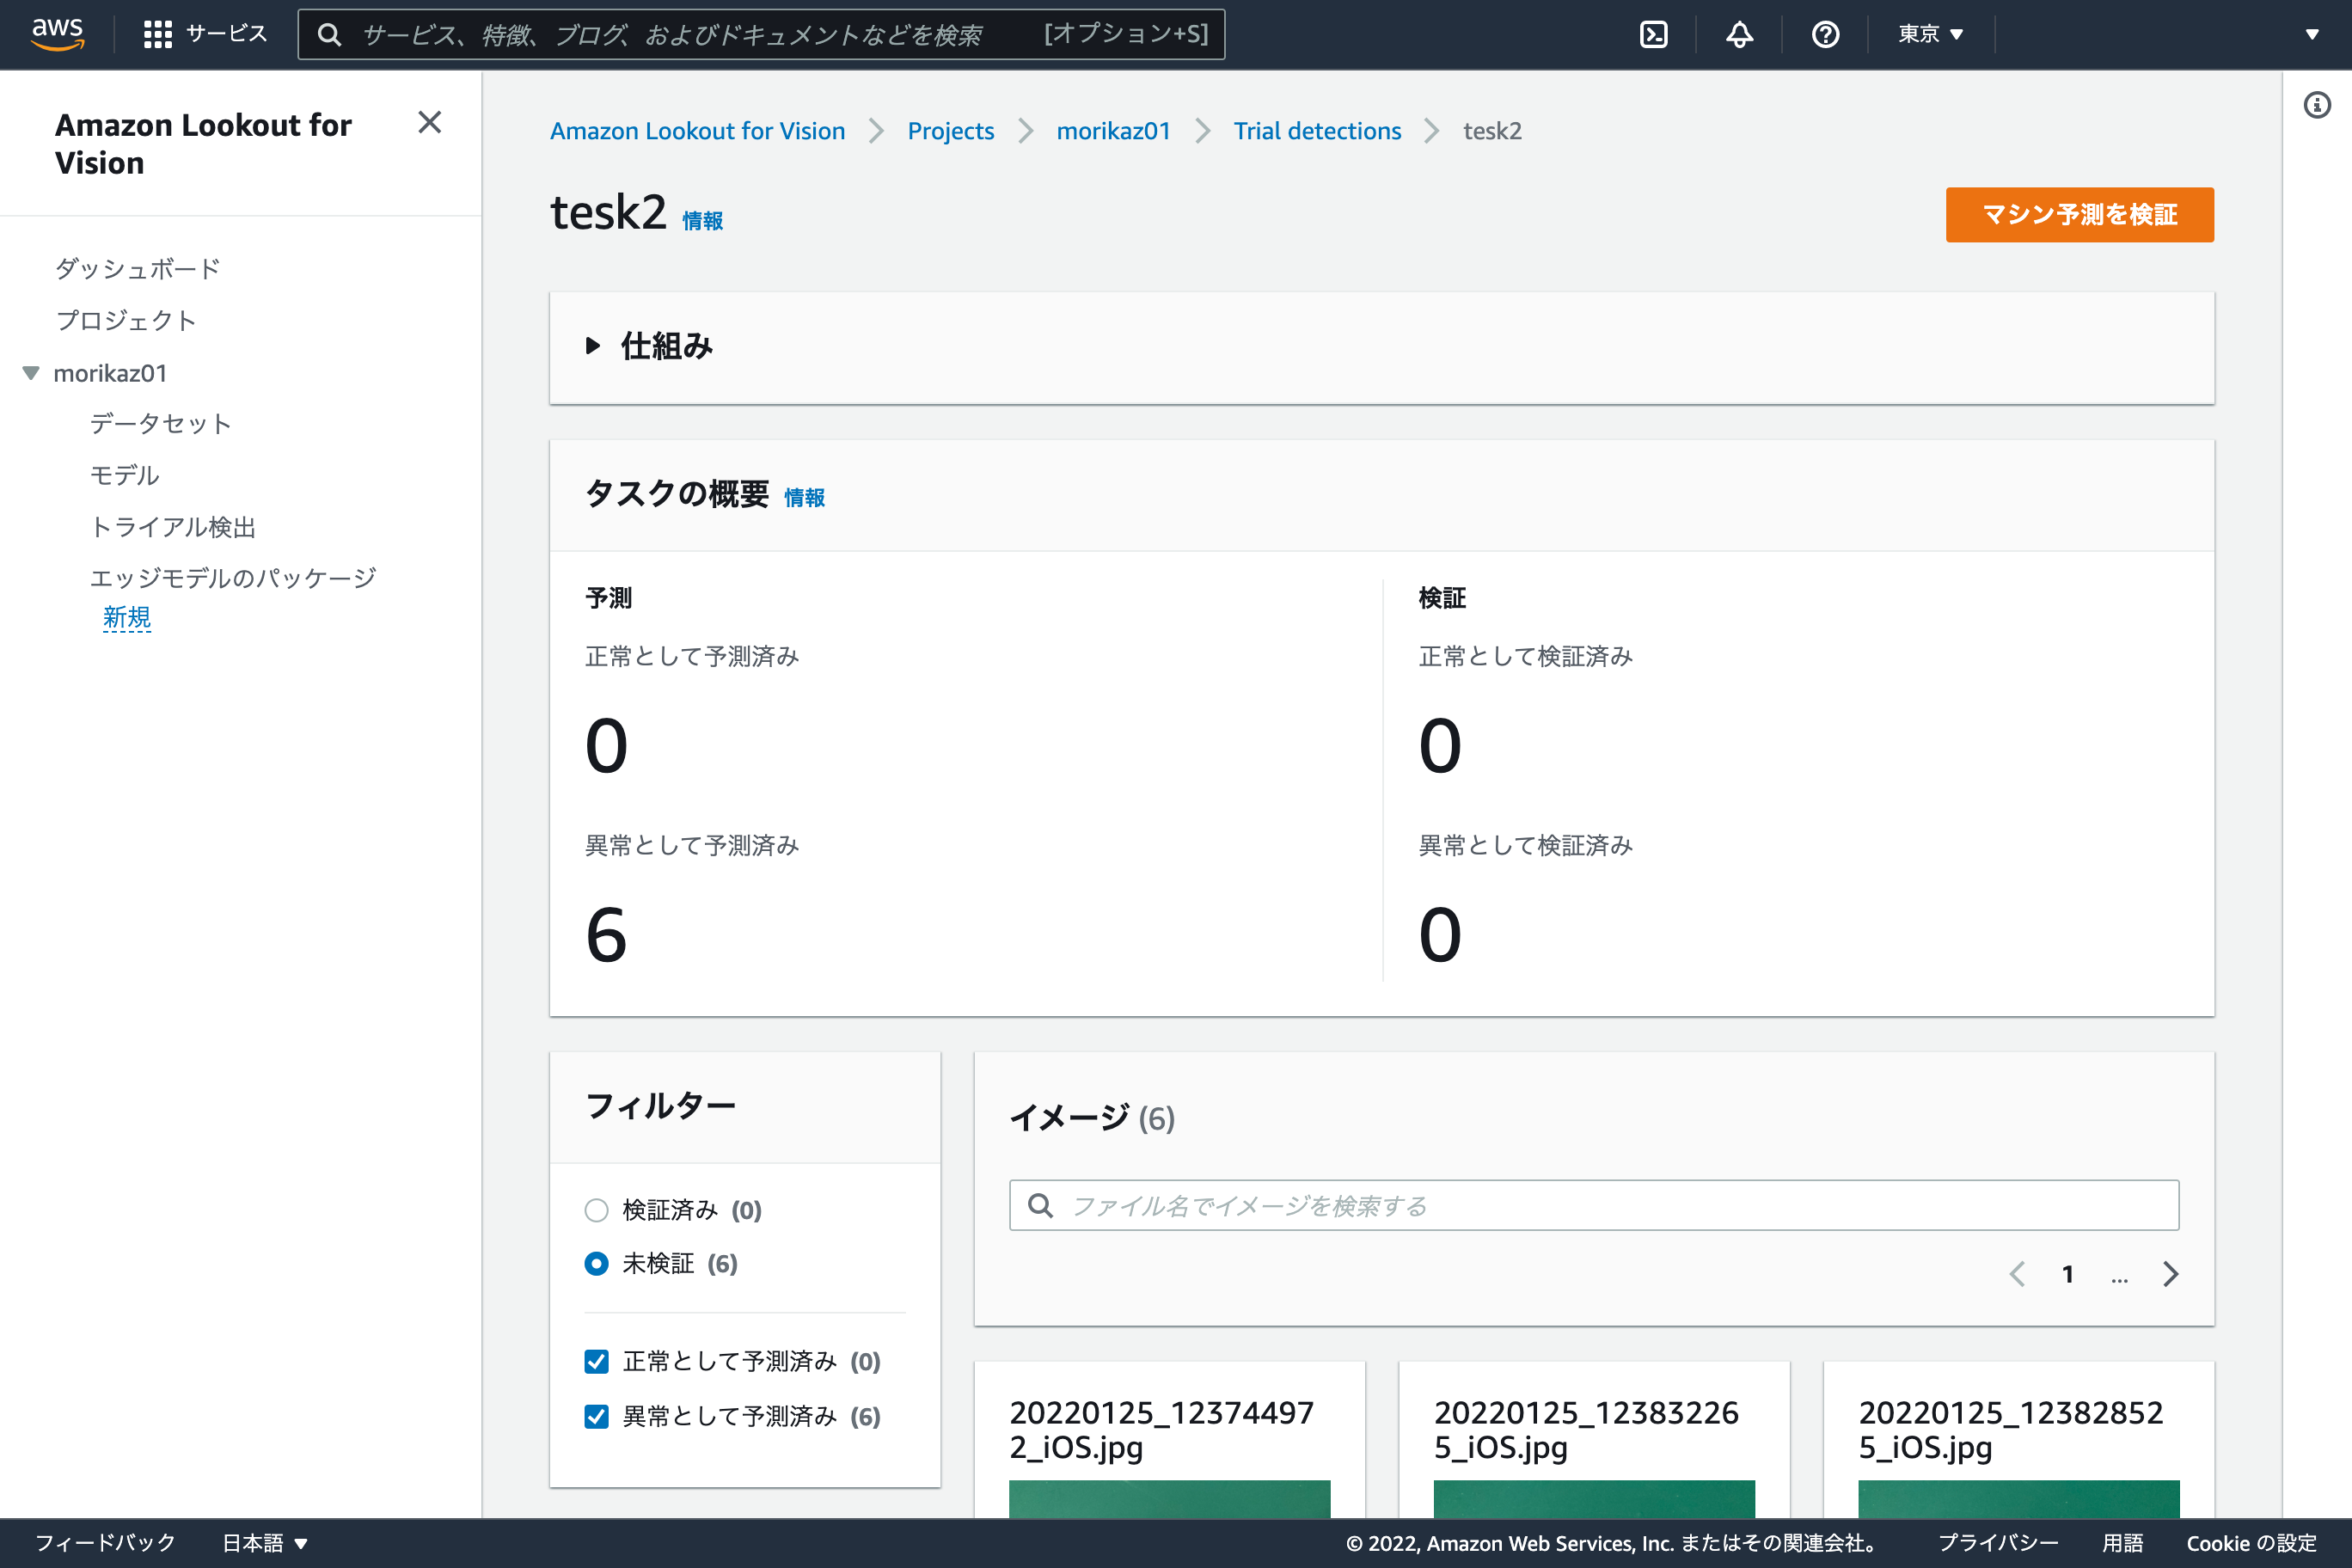
Task: Uncheck 異常として予測済み (6) checkbox
Action: (x=596, y=1416)
